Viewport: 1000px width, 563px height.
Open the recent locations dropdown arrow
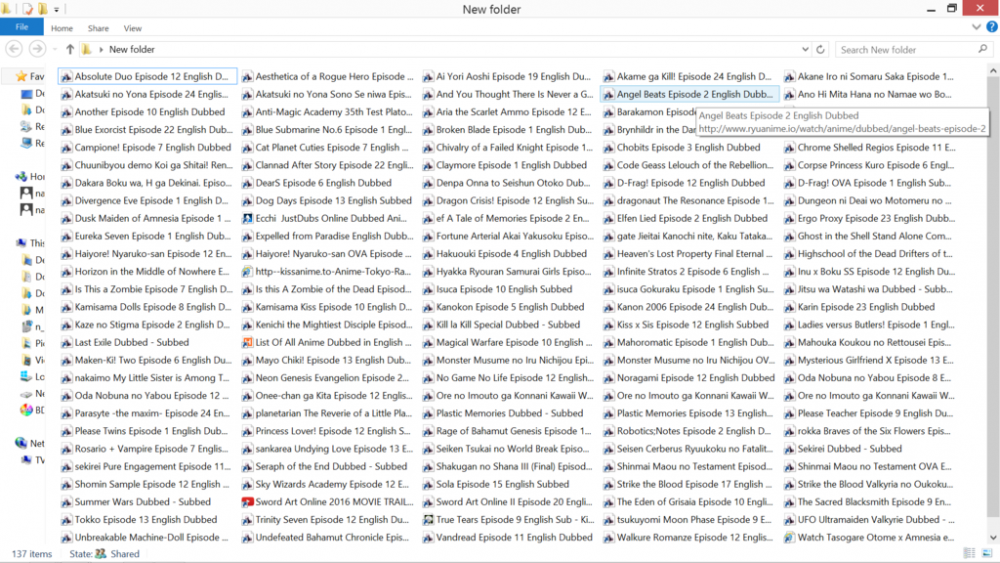tap(55, 49)
